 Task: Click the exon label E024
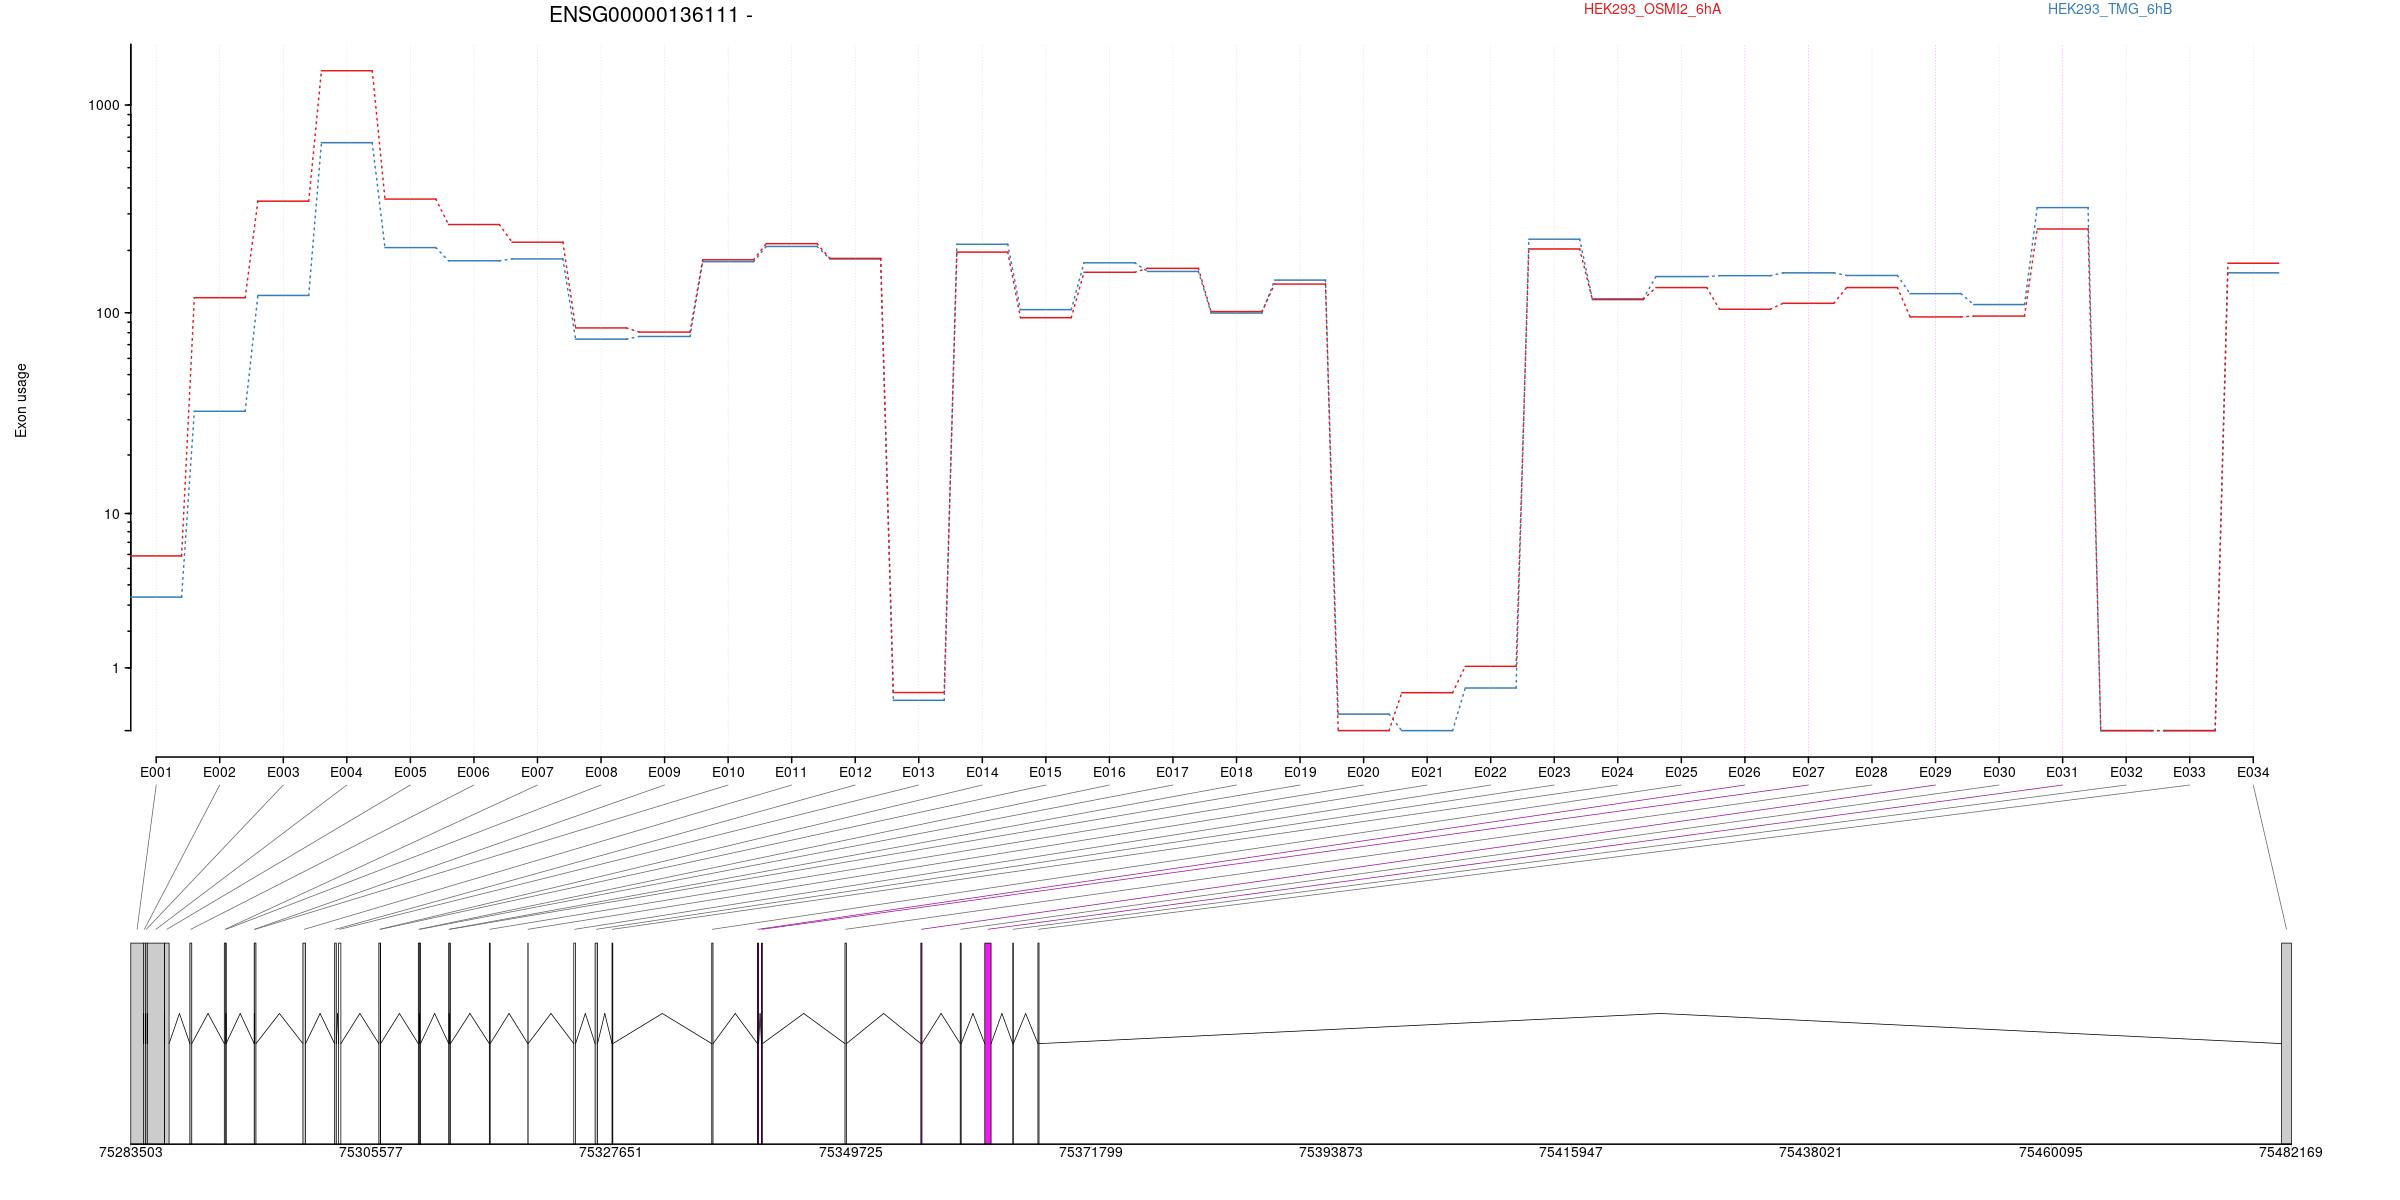tap(1617, 772)
